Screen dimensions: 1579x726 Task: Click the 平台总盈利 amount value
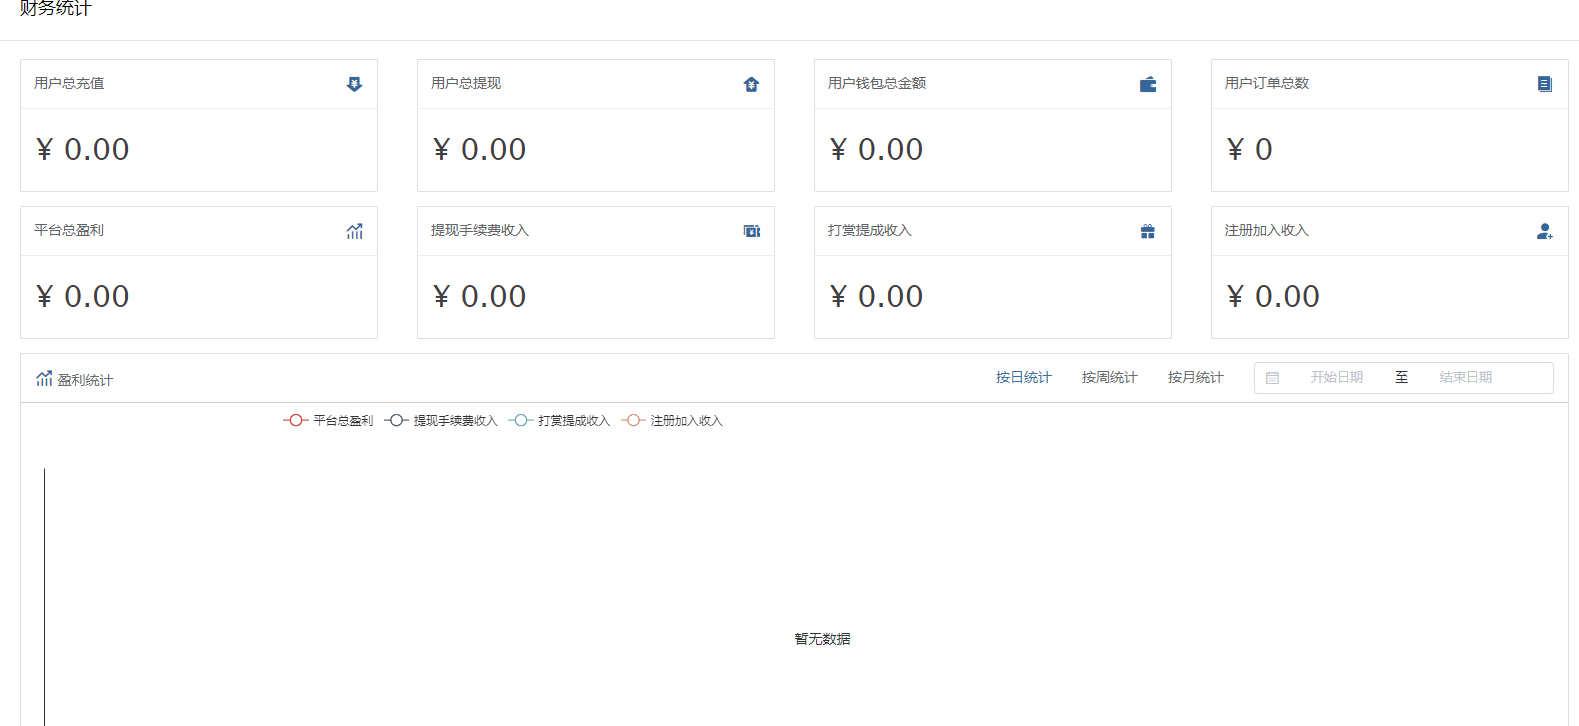[x=83, y=297]
